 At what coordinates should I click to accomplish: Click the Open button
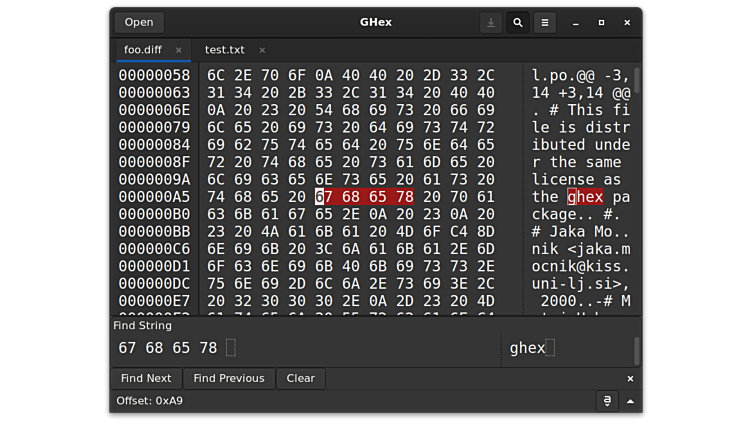click(139, 22)
